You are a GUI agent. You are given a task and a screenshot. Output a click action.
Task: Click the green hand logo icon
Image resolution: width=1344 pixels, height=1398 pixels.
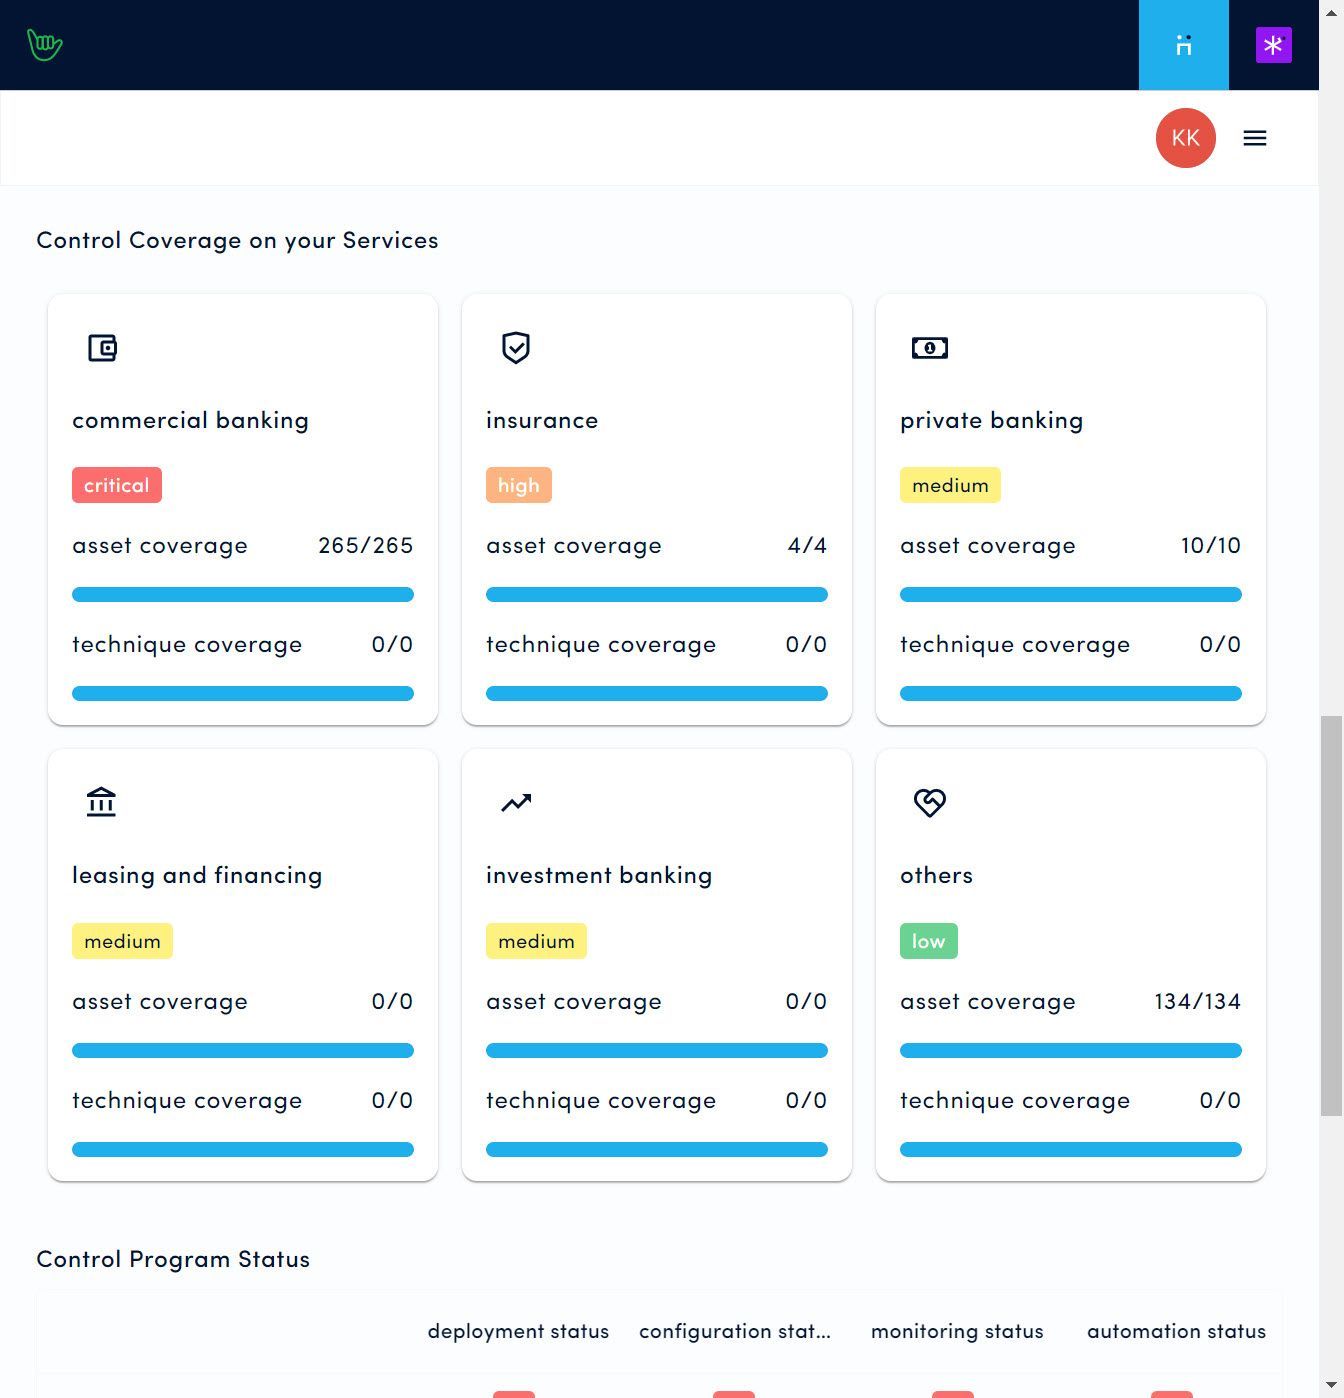pyautogui.click(x=45, y=45)
